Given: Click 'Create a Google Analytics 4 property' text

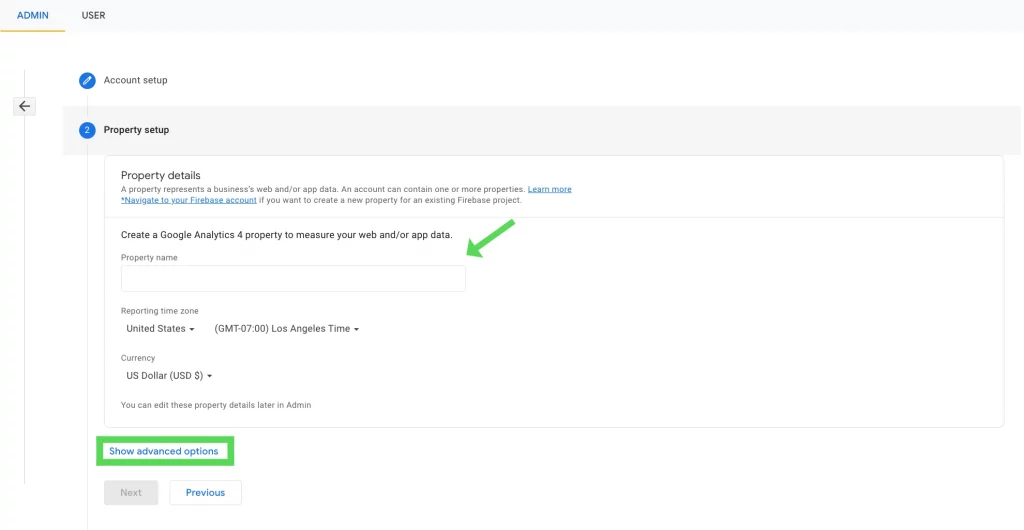Looking at the screenshot, I should tap(287, 234).
